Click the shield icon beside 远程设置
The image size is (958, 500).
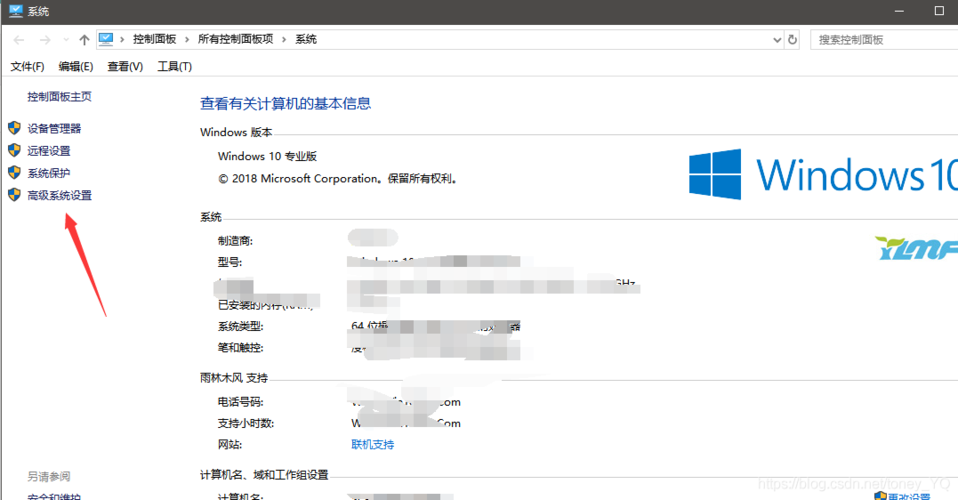pyautogui.click(x=15, y=150)
